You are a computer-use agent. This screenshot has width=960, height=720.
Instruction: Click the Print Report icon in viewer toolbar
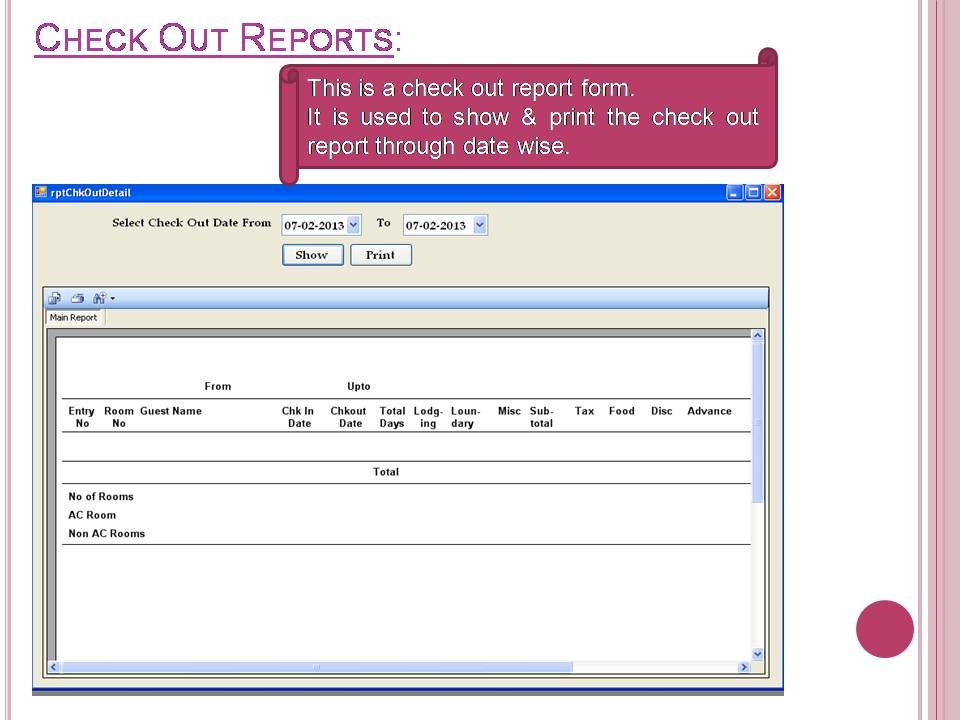click(77, 298)
